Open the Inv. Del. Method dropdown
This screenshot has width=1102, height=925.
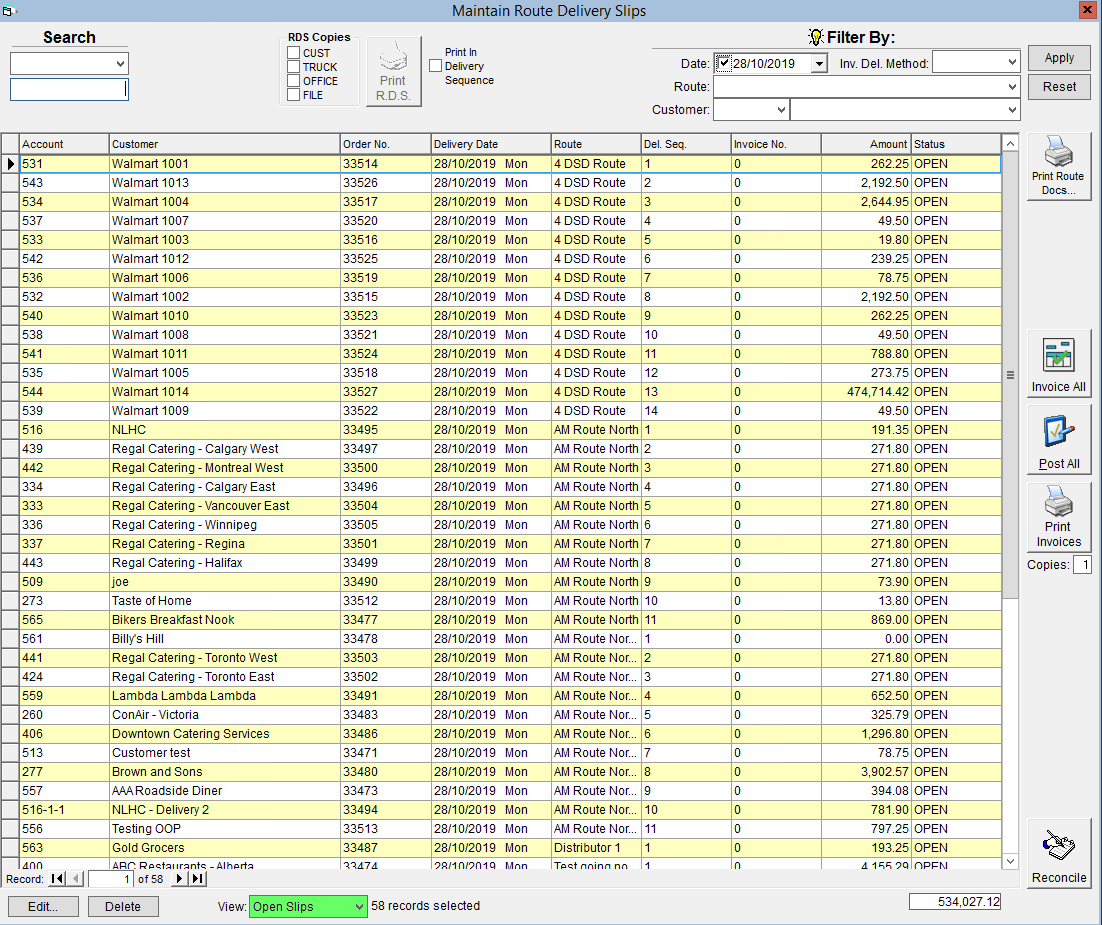(x=1012, y=63)
